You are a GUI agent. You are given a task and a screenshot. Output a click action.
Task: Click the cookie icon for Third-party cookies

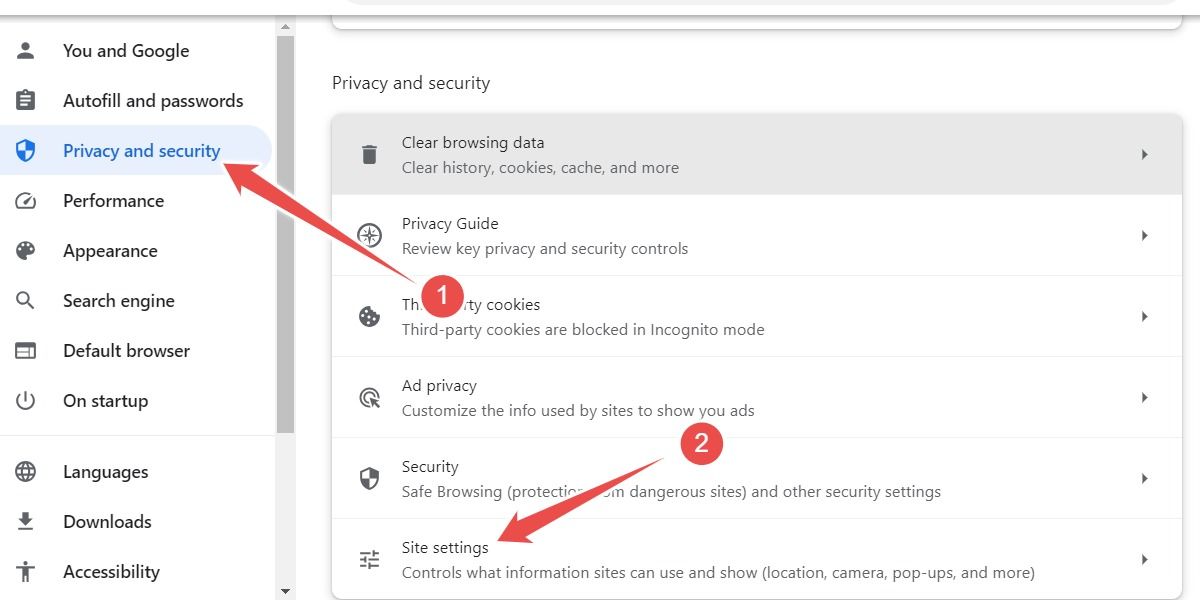pyautogui.click(x=369, y=316)
